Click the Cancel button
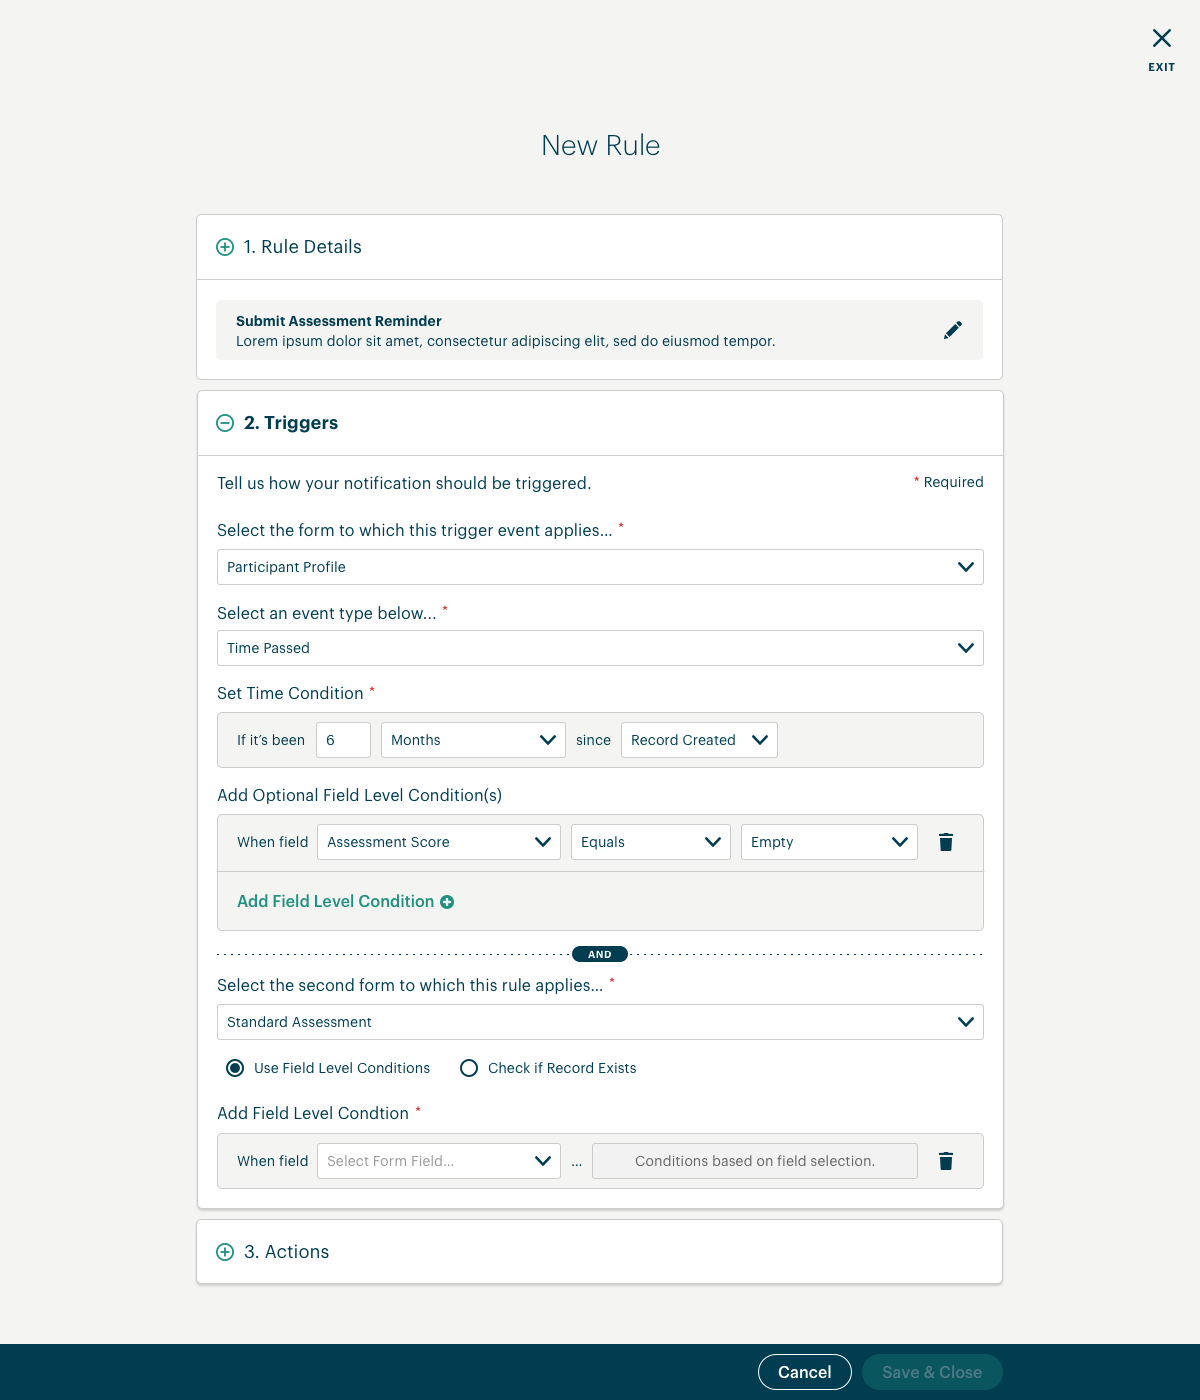 pyautogui.click(x=805, y=1372)
